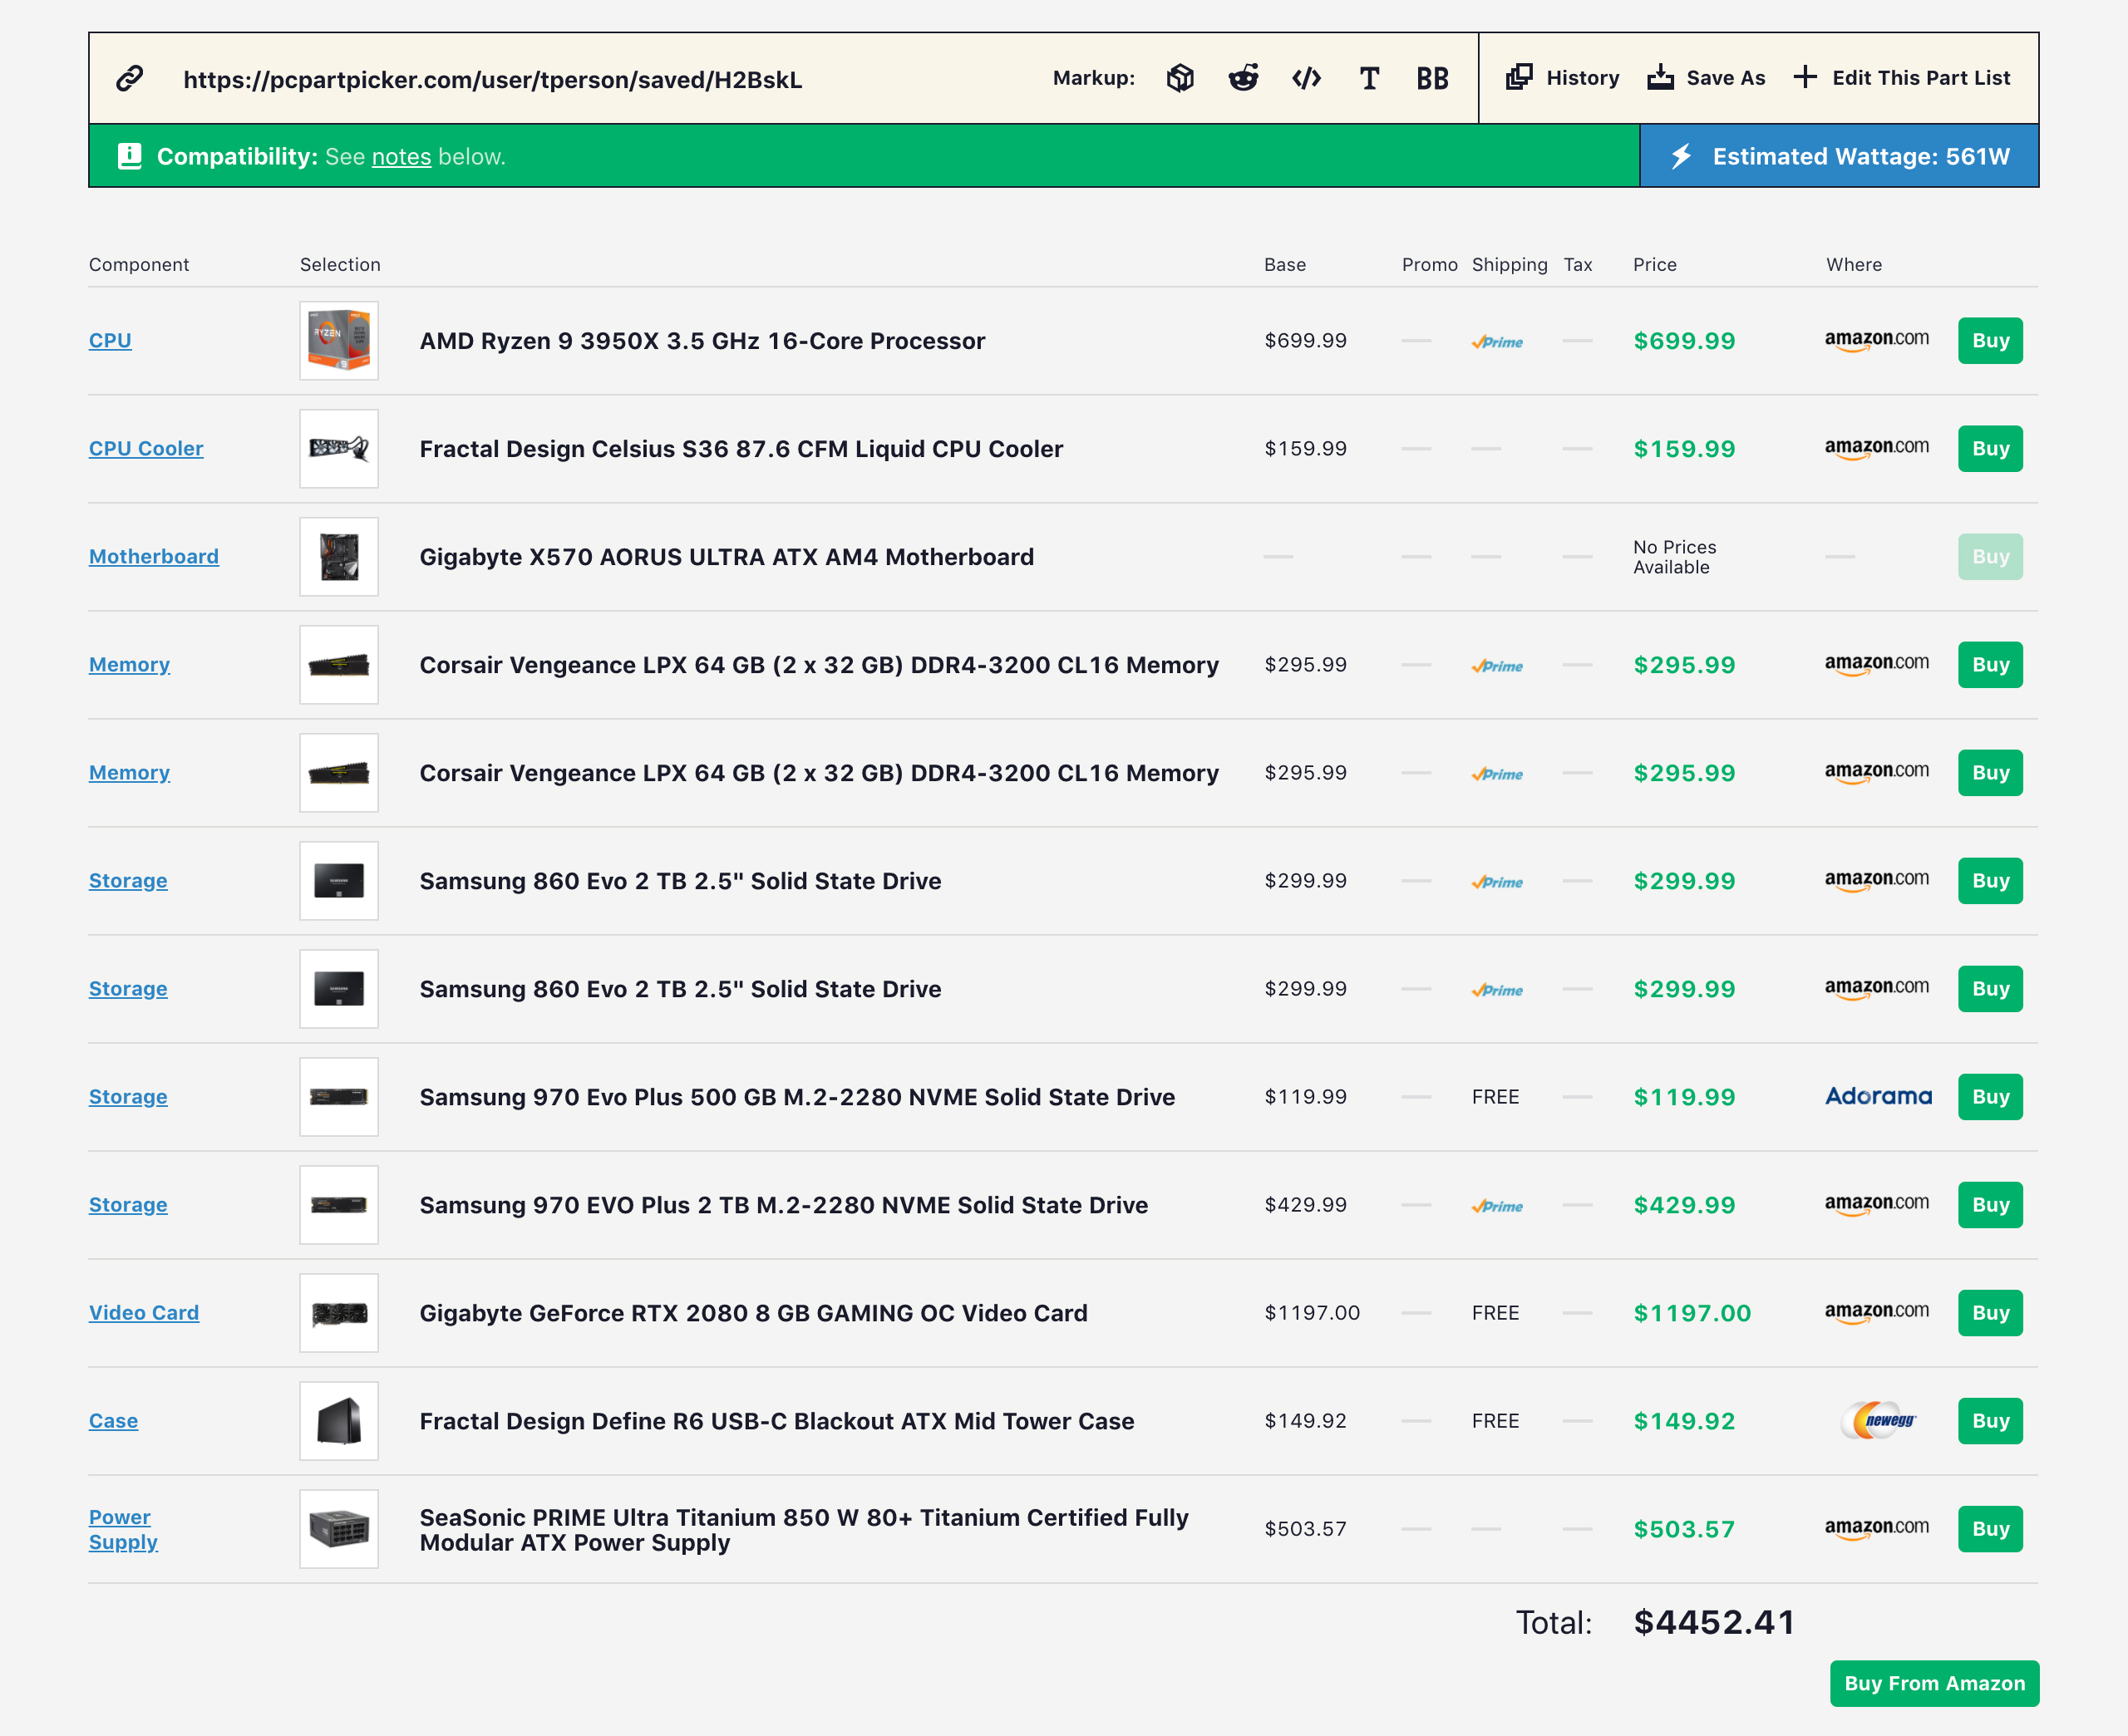Viewport: 2128px width, 1736px height.
Task: Click the Newegg retailer logo
Action: pos(1879,1420)
